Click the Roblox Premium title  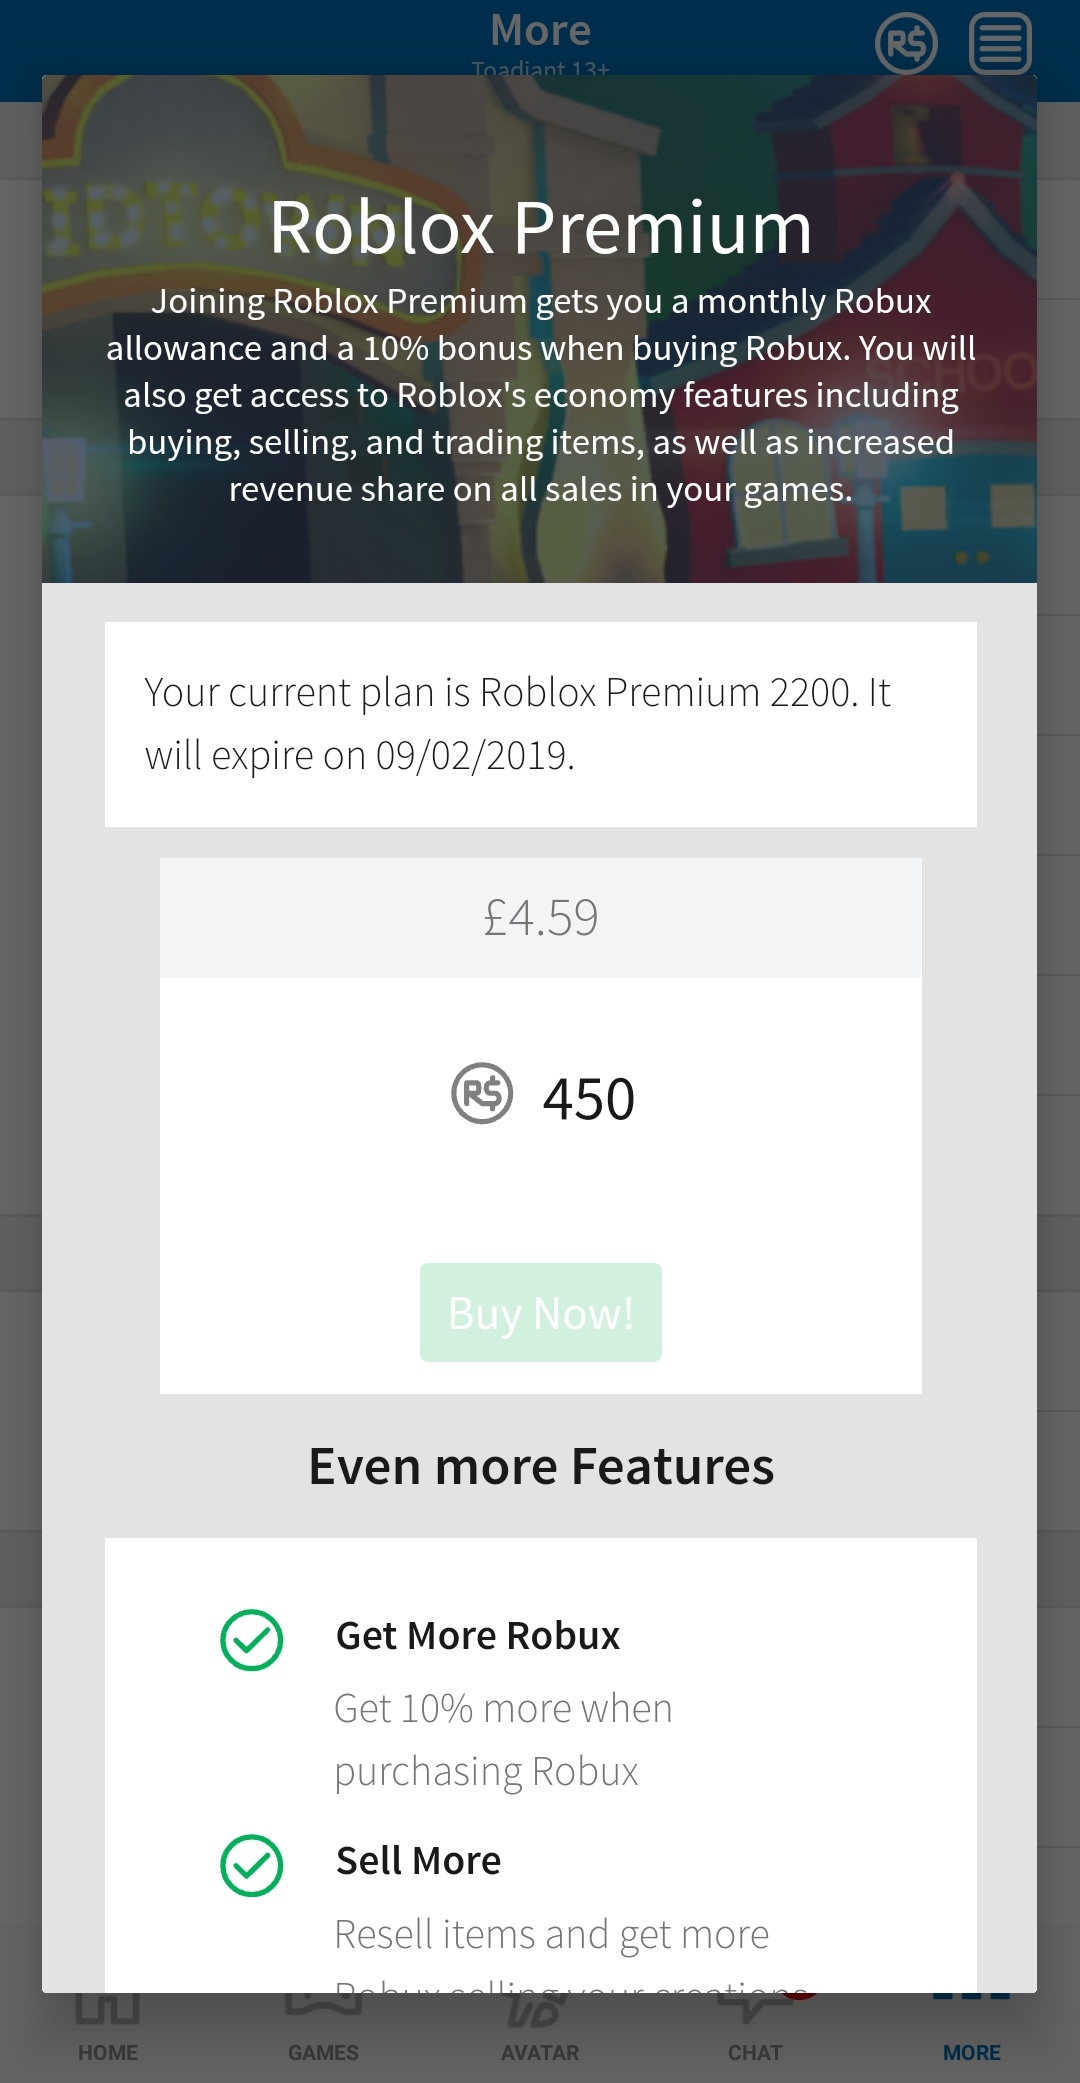pos(540,230)
